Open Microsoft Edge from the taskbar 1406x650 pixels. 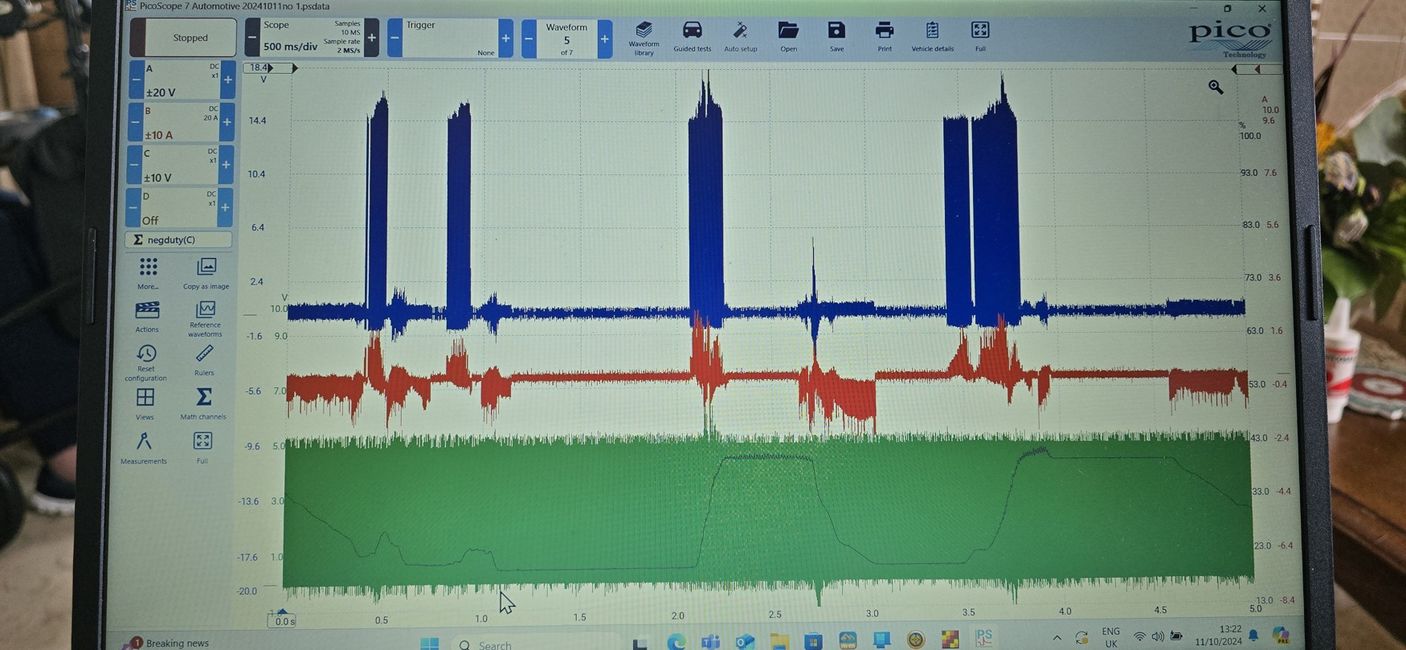pos(676,642)
